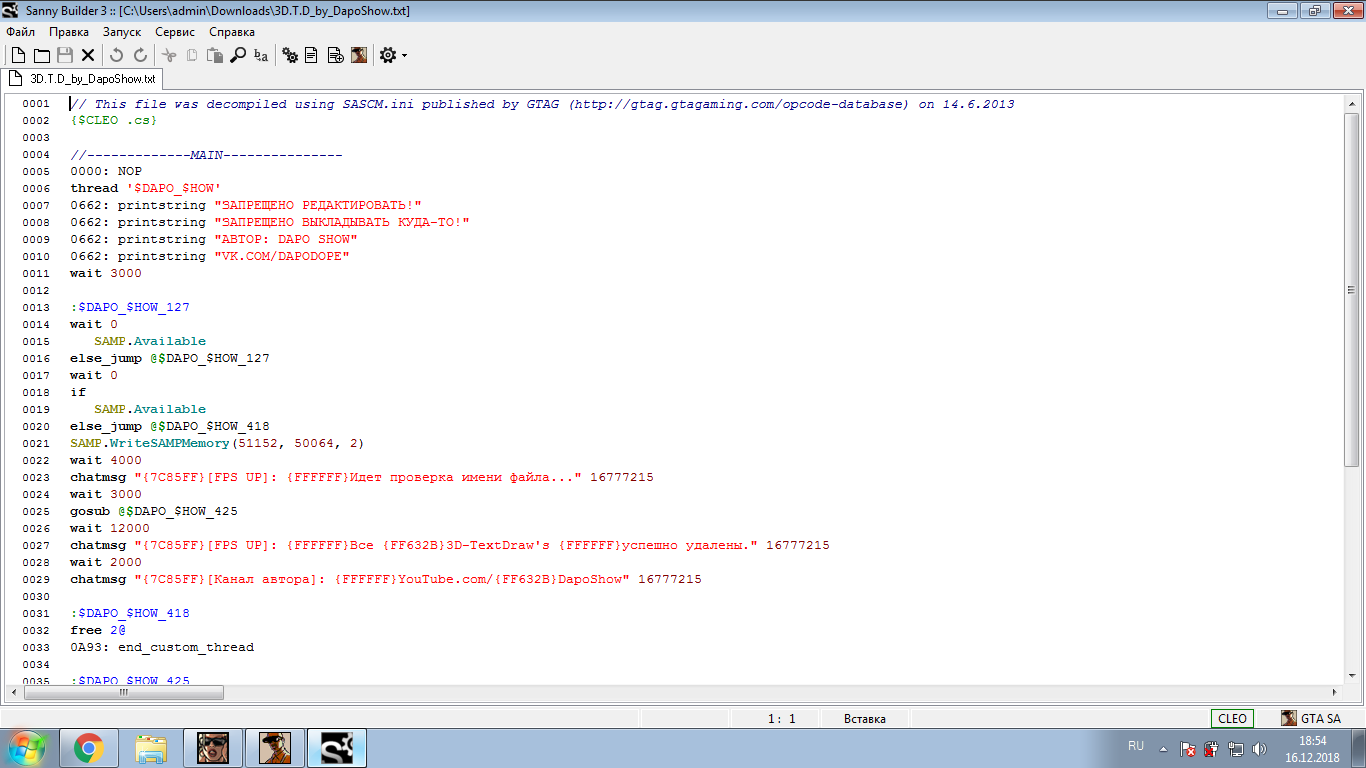Click the horizontal scrollbar right arrow
This screenshot has width=1366, height=768.
tap(1335, 692)
